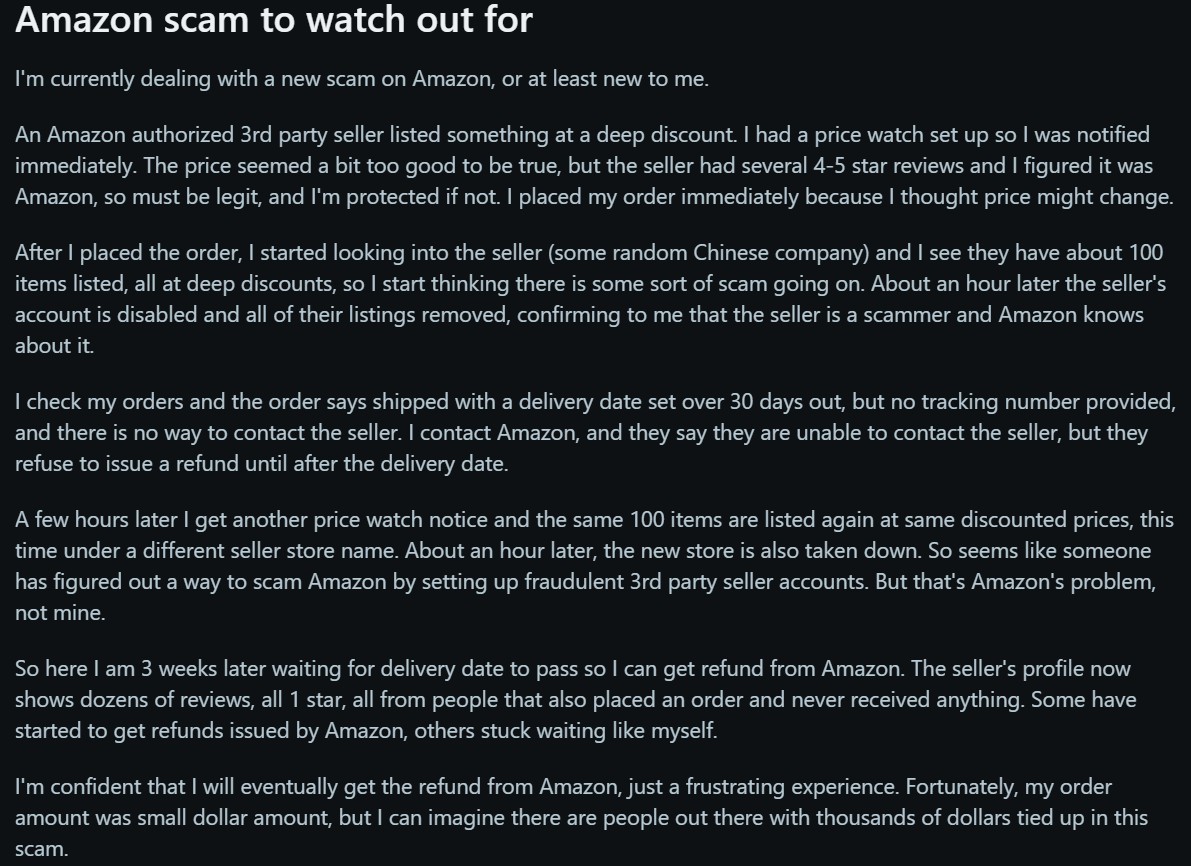Viewport: 1191px width, 866px height.
Task: Click the paragraph beginning 'After I placed the order'
Action: tap(590, 299)
